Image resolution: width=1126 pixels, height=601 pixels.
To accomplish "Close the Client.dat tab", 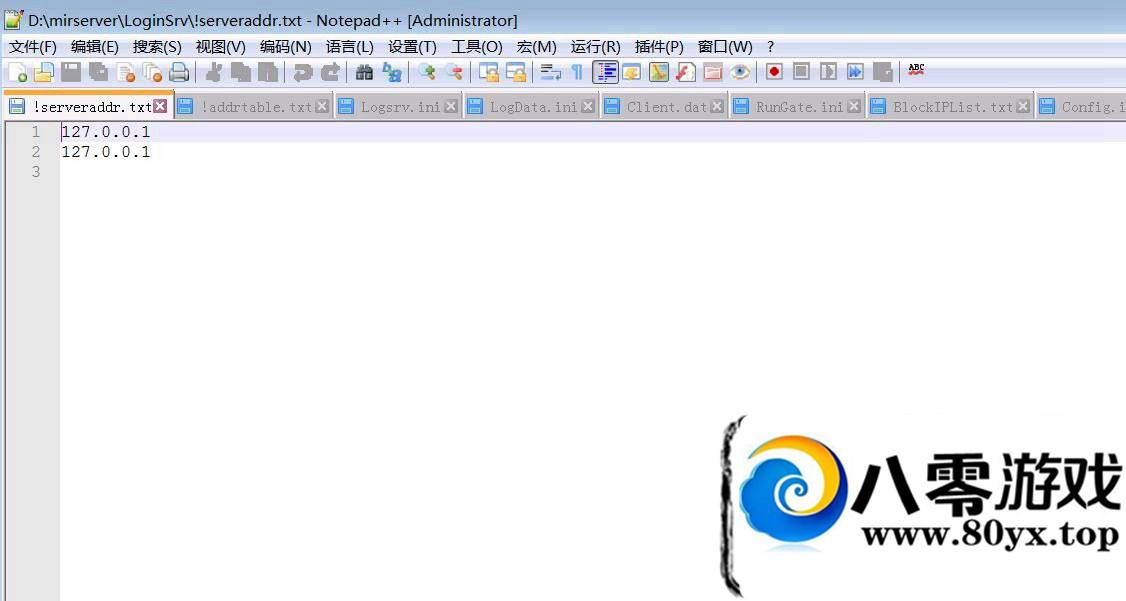I will coord(717,106).
